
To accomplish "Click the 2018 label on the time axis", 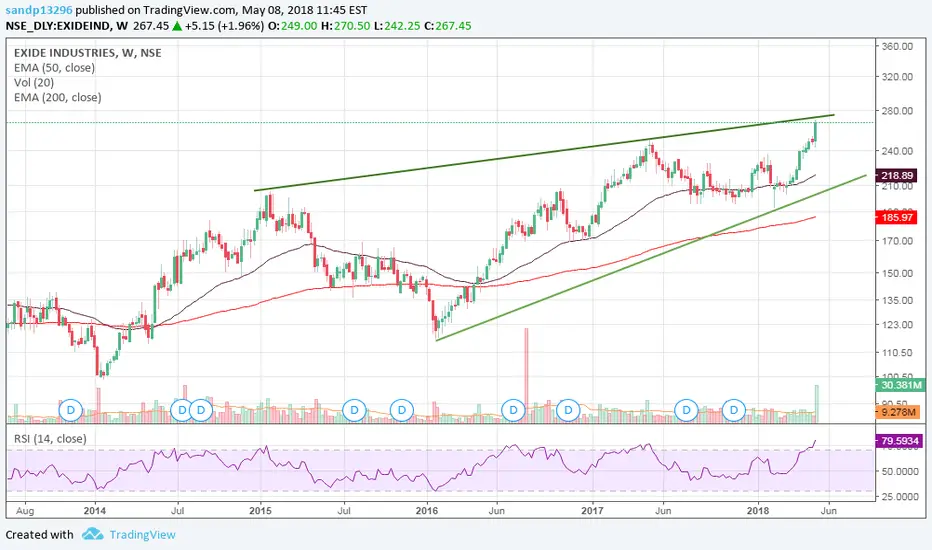I will pyautogui.click(x=758, y=511).
